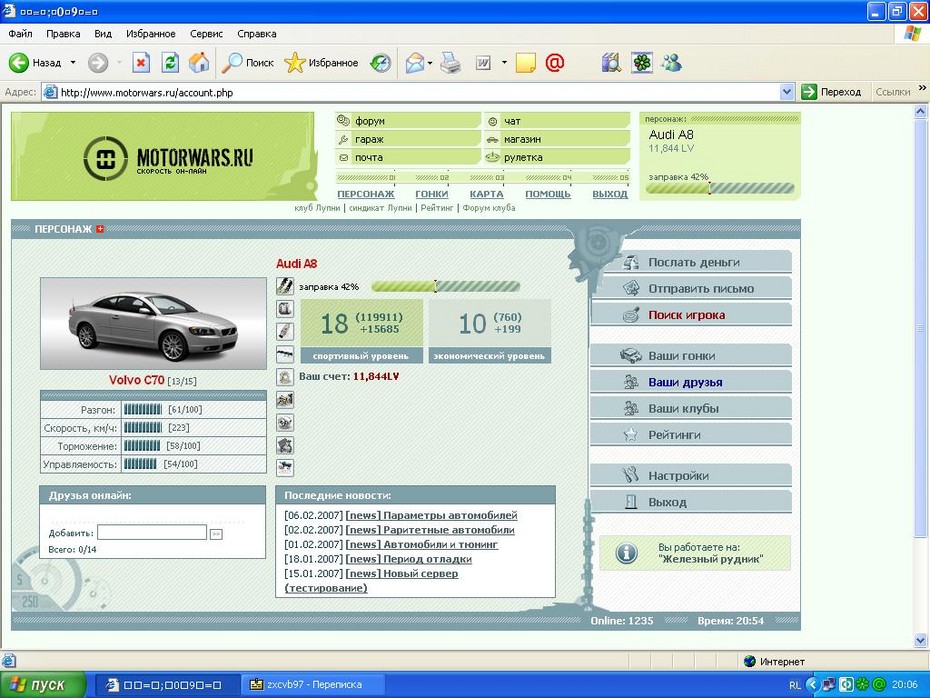Viewport: 930px width, 698px height.
Task: Click the long exhaust pipe part icon
Action: tap(285, 354)
